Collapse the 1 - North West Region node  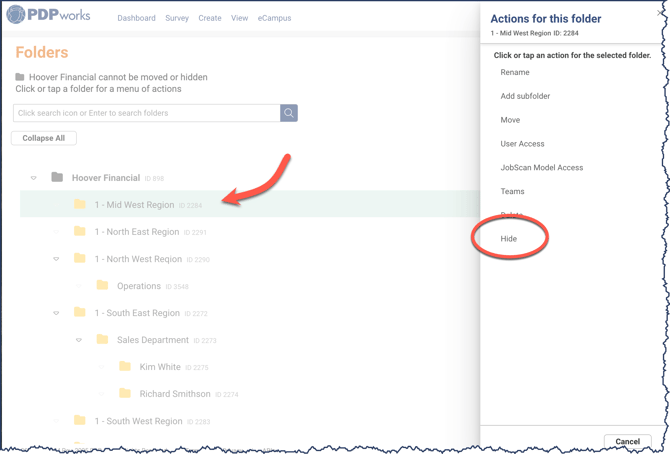[56, 259]
